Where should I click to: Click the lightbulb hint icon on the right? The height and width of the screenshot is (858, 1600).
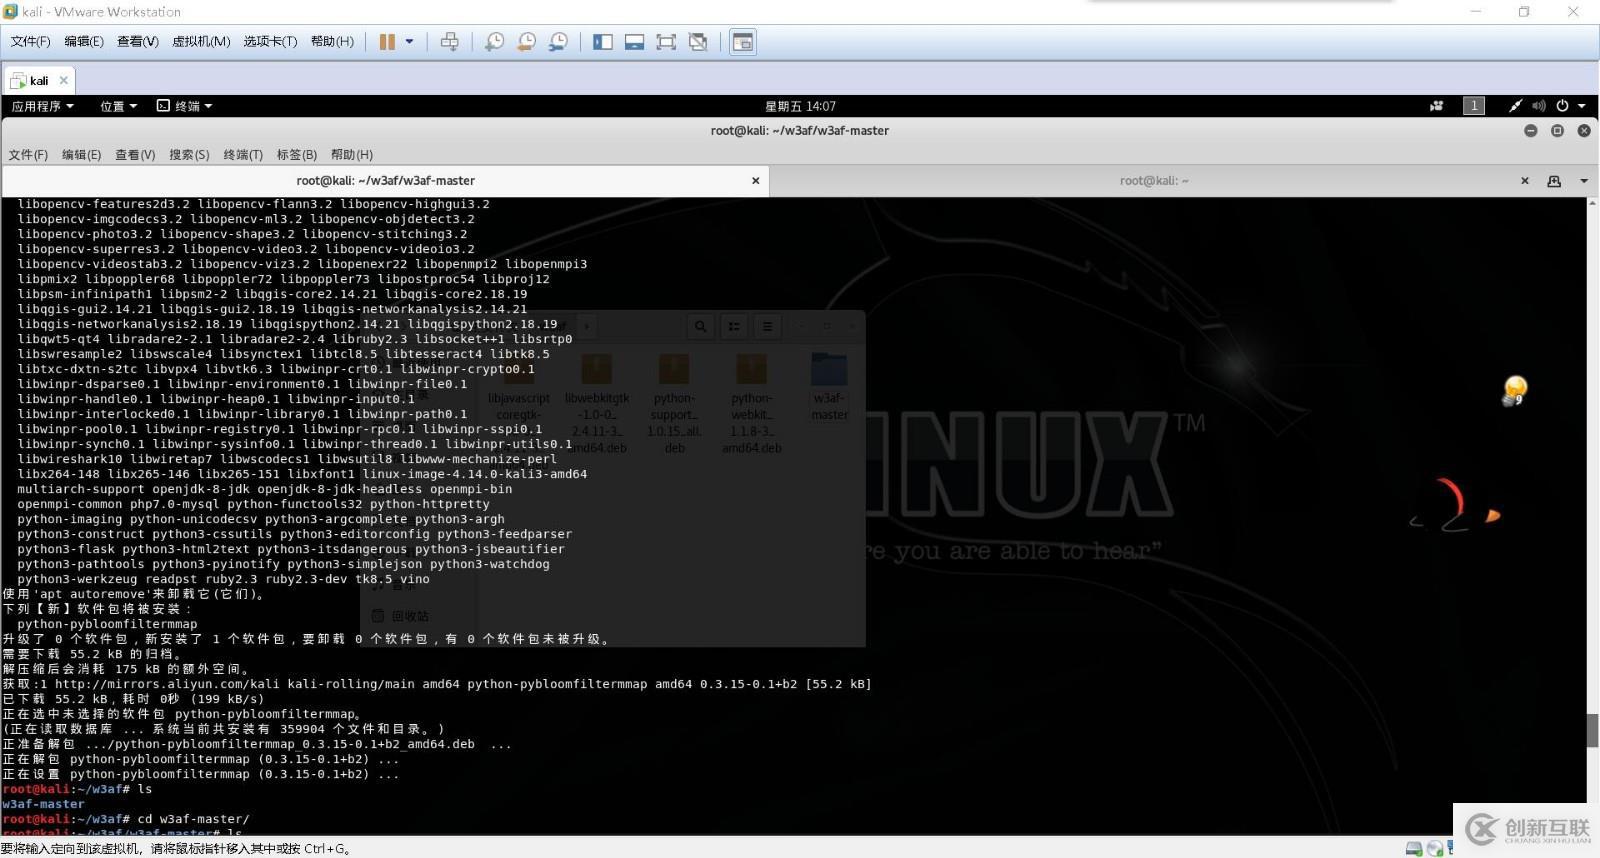[1515, 389]
